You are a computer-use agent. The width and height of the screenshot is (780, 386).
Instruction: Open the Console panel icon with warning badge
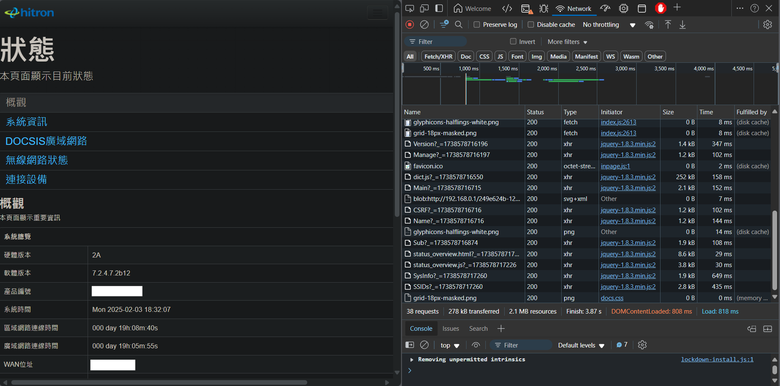(x=526, y=8)
